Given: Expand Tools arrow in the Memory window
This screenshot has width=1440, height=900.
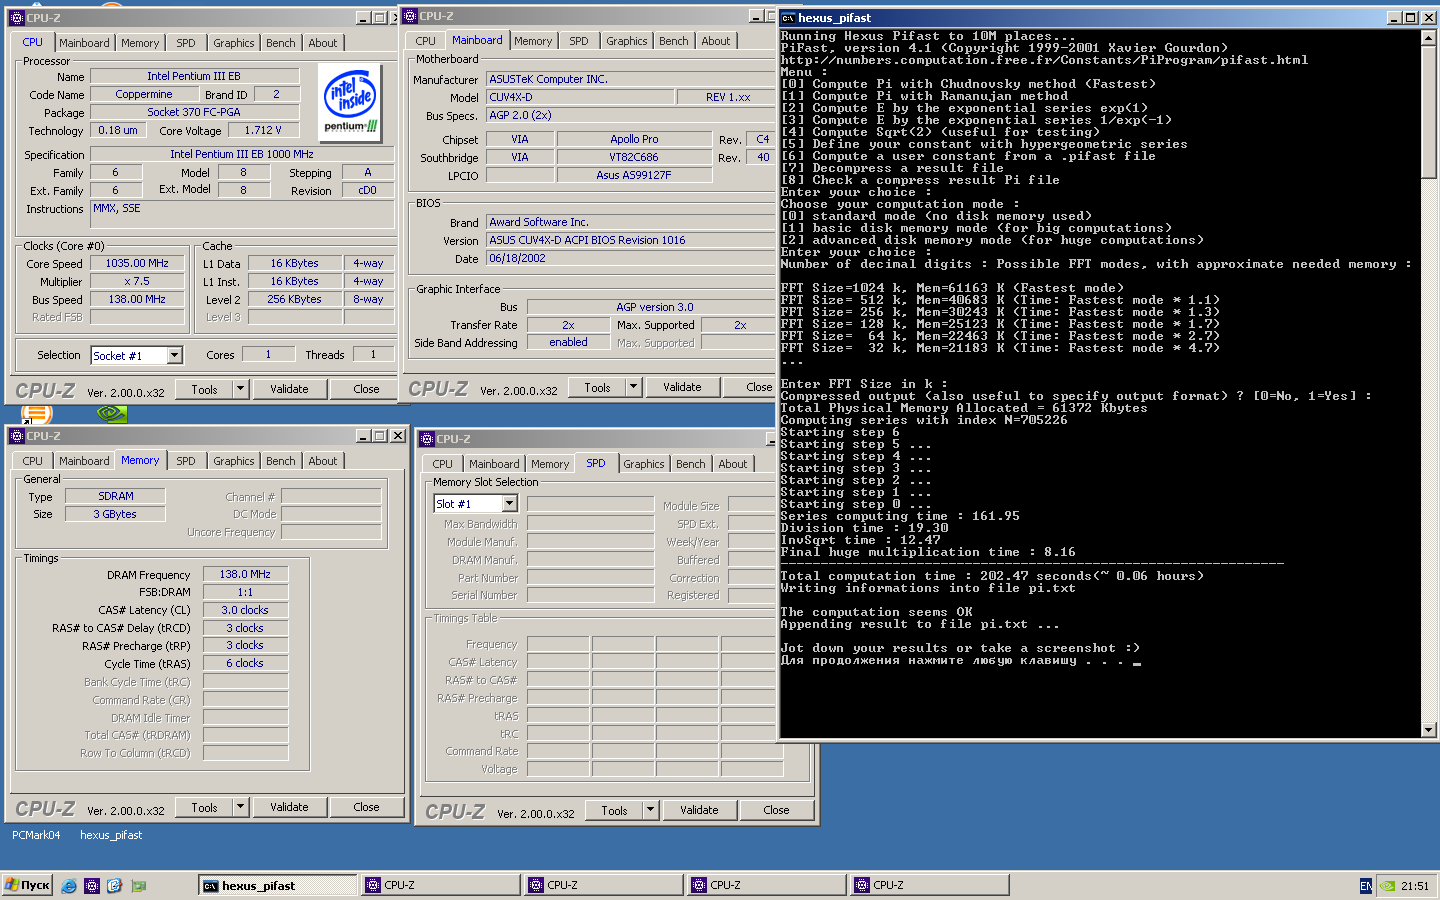Looking at the screenshot, I should pos(240,807).
